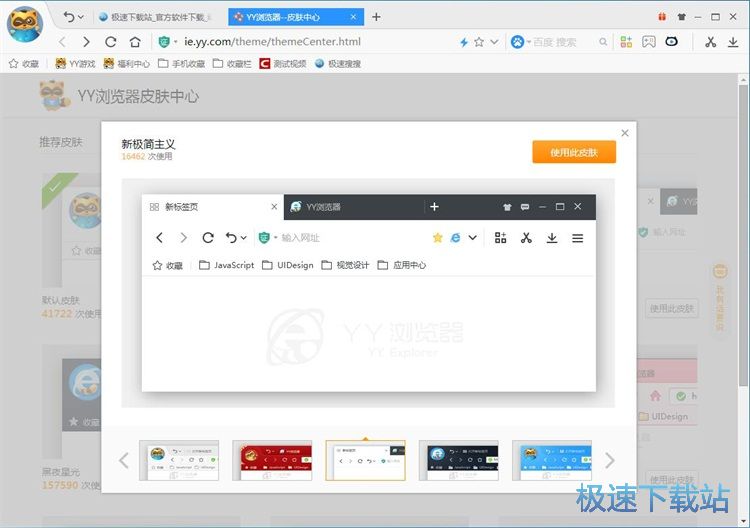This screenshot has width=750, height=528.
Task: Expand the address bar dropdown chevron
Action: [494, 42]
